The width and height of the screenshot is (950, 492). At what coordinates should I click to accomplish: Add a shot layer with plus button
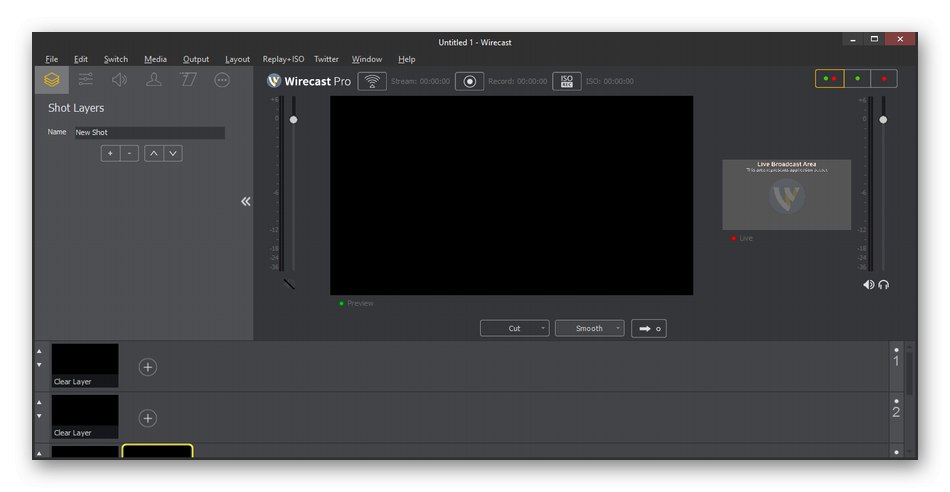[x=110, y=153]
